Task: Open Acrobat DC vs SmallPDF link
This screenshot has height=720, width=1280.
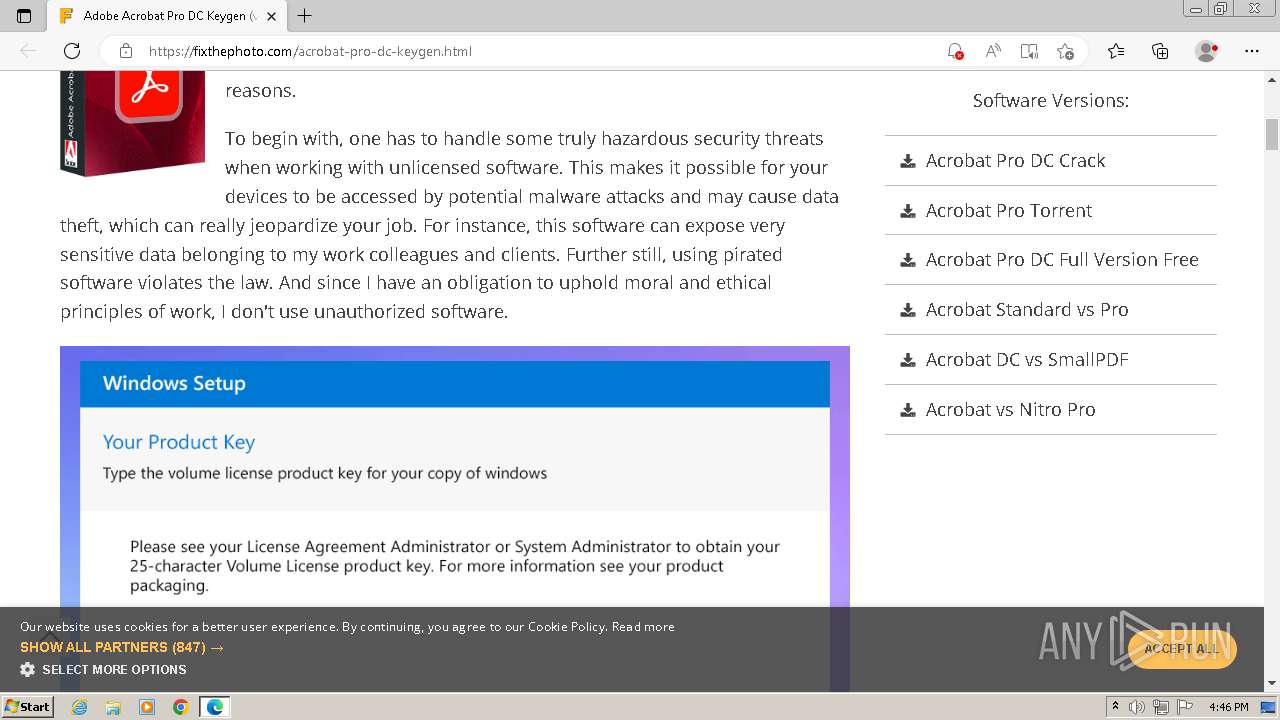Action: [1027, 360]
